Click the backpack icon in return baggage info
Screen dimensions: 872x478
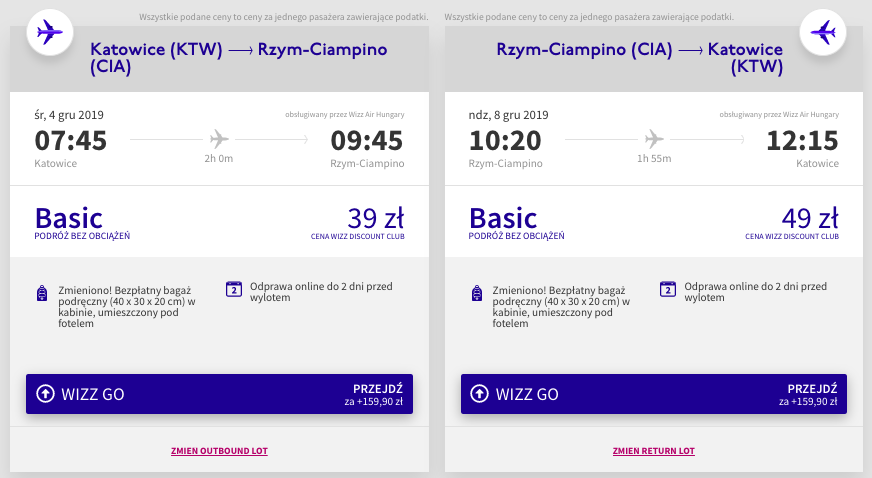(477, 293)
